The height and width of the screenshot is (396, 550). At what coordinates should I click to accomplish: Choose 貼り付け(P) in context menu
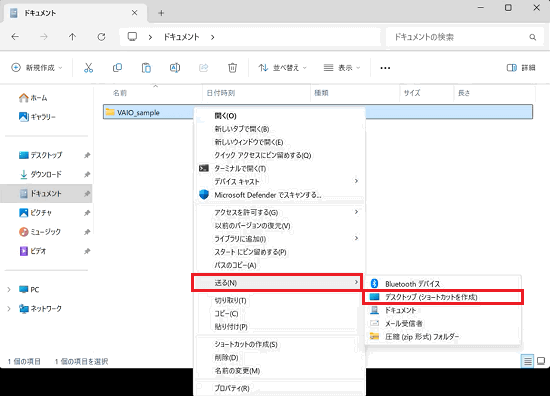click(279, 327)
